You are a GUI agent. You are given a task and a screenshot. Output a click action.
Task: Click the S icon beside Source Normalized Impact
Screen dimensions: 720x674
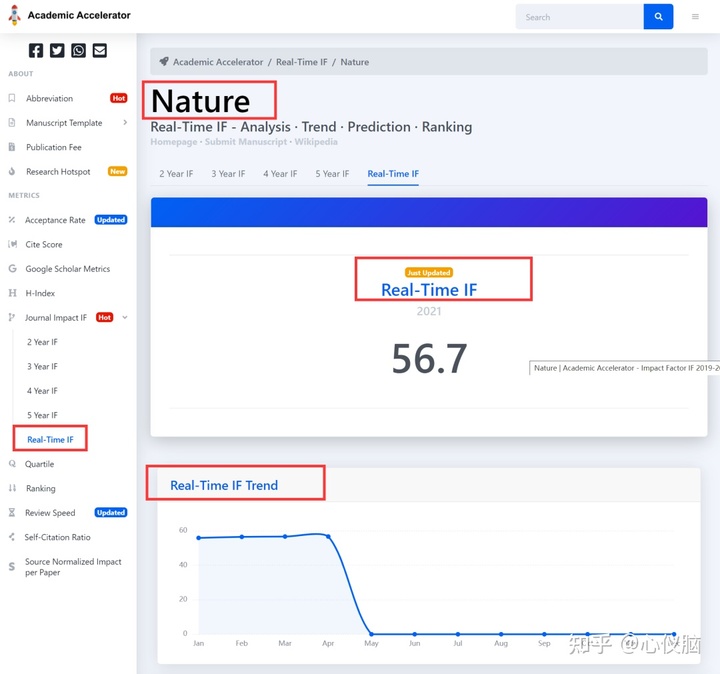pos(12,567)
